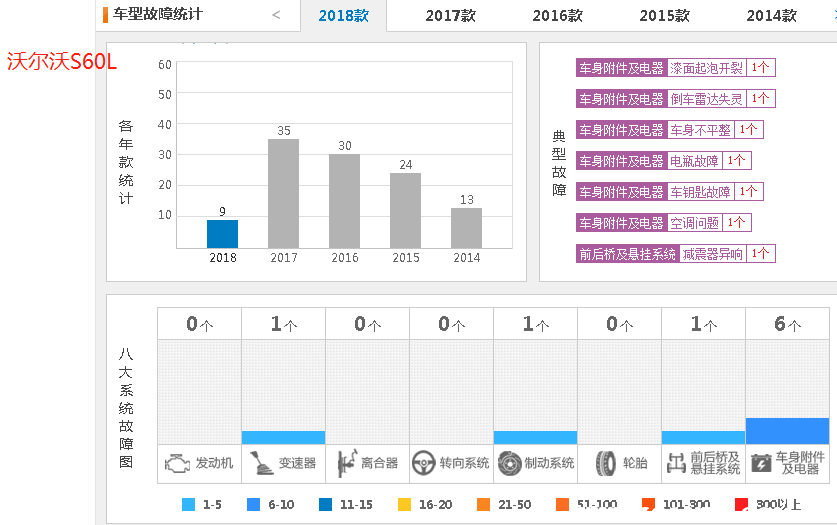This screenshot has height=525, width=837.
Task: Click the gray 2017 bar showing 35
Action: coord(283,193)
